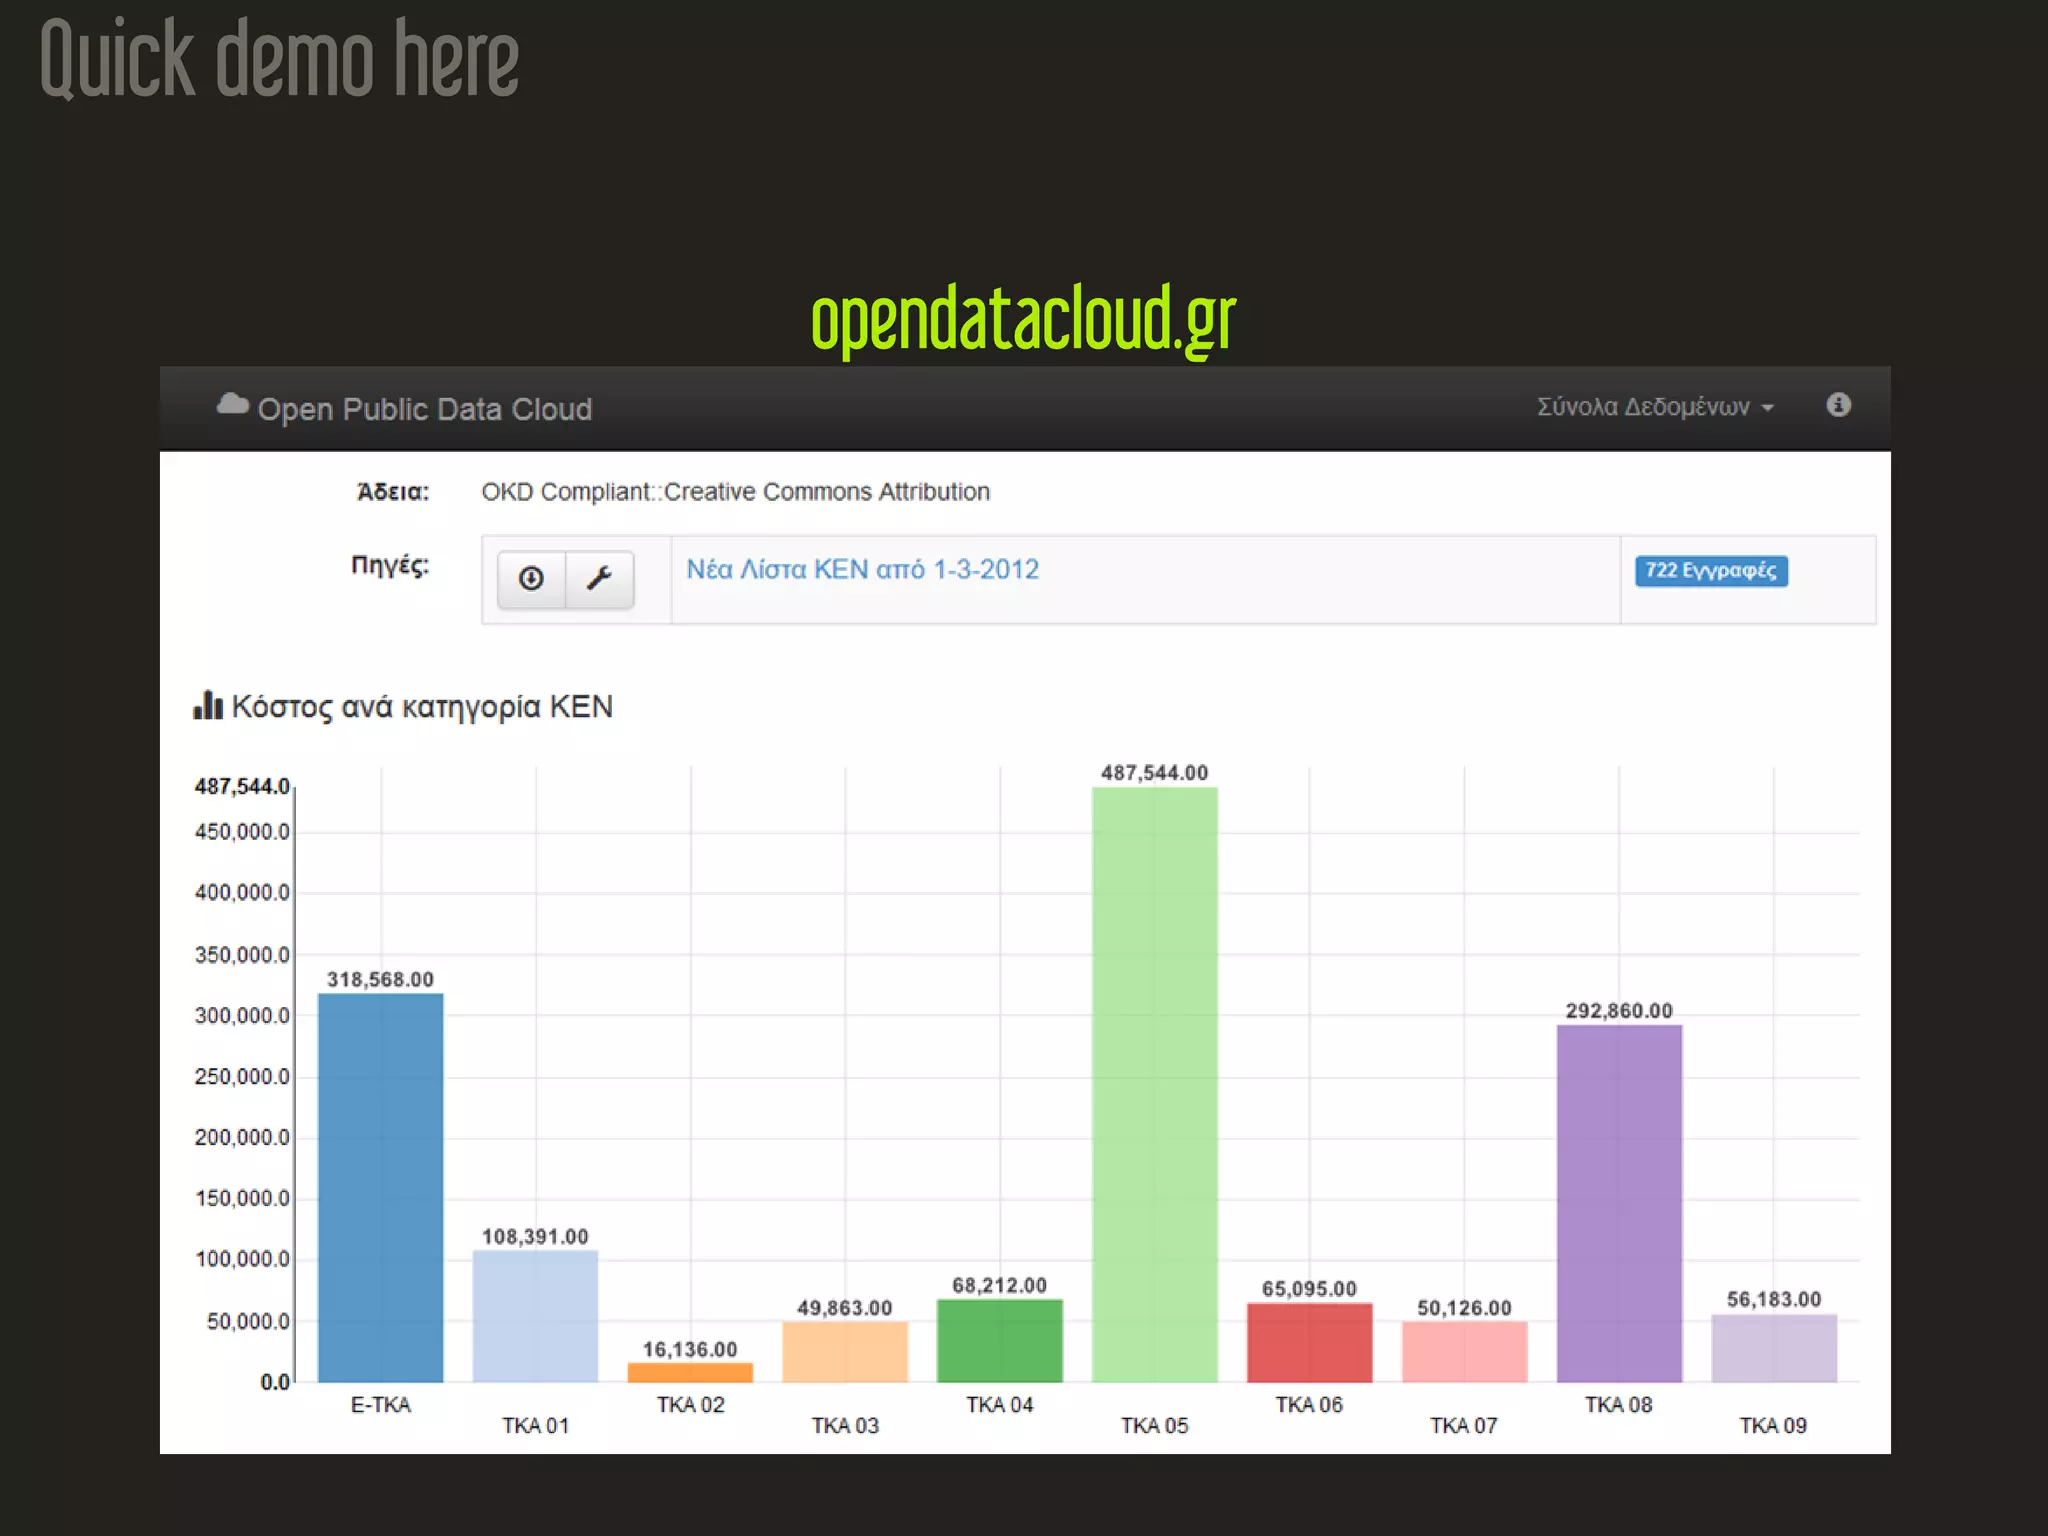2048x1536 pixels.
Task: Click the caret arrow next to Σύνολα Δεδομένων
Action: pyautogui.click(x=1768, y=408)
